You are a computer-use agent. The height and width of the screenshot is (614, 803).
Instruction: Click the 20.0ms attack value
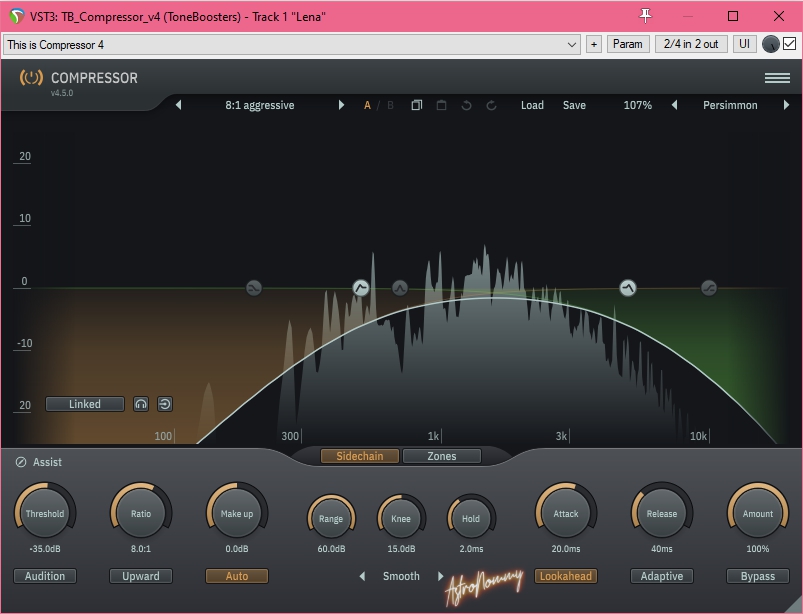tap(566, 548)
